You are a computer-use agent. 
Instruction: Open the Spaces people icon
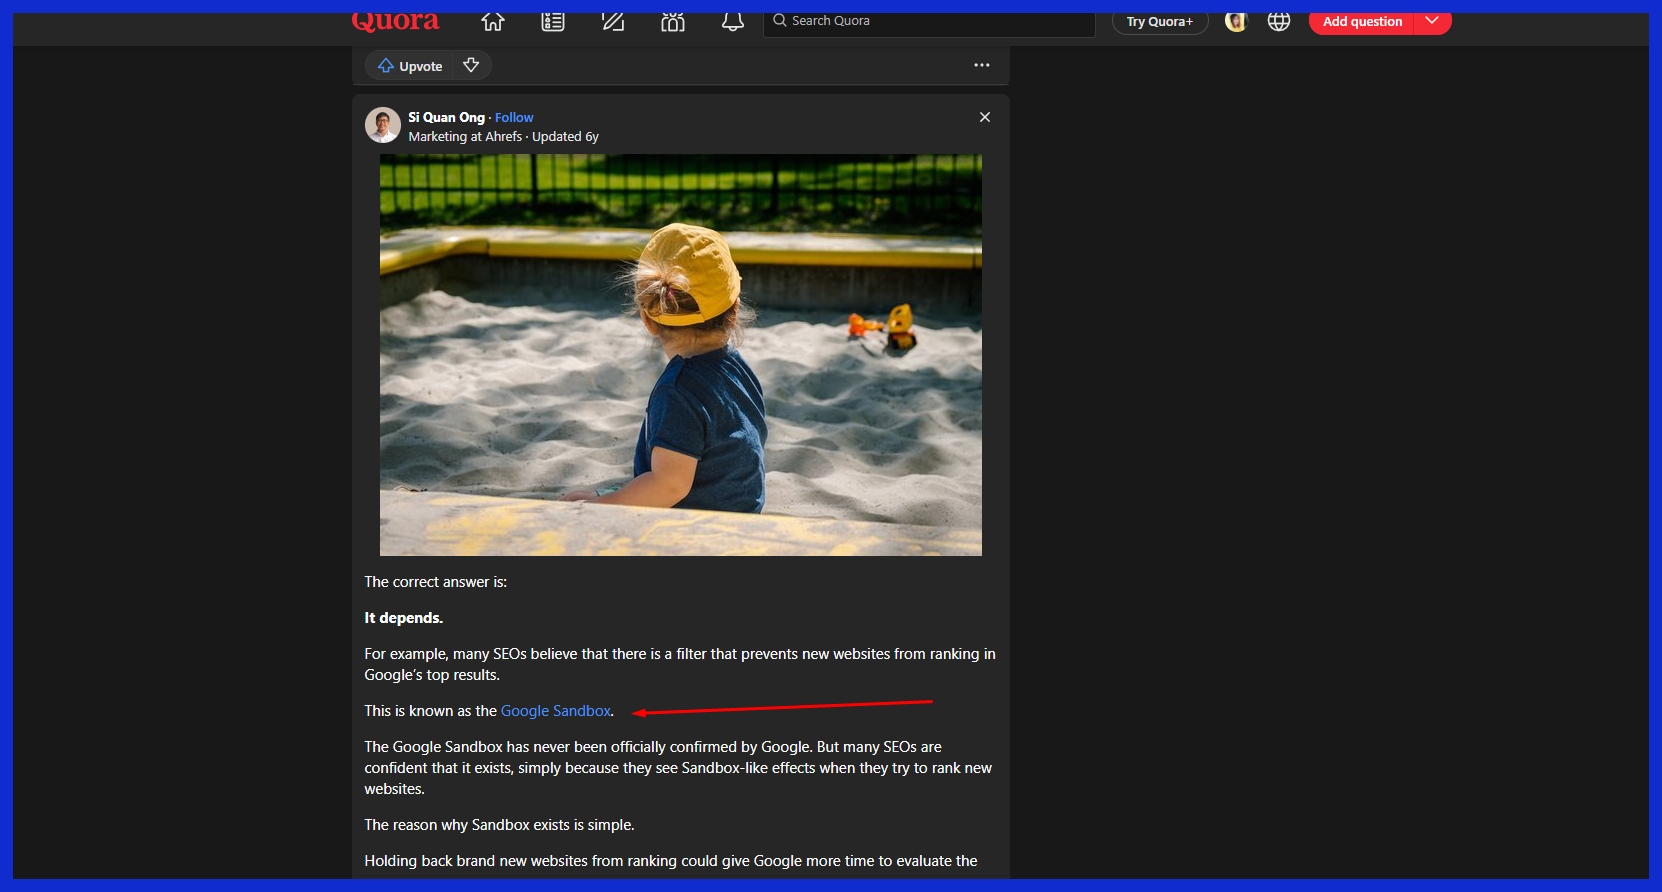673,22
